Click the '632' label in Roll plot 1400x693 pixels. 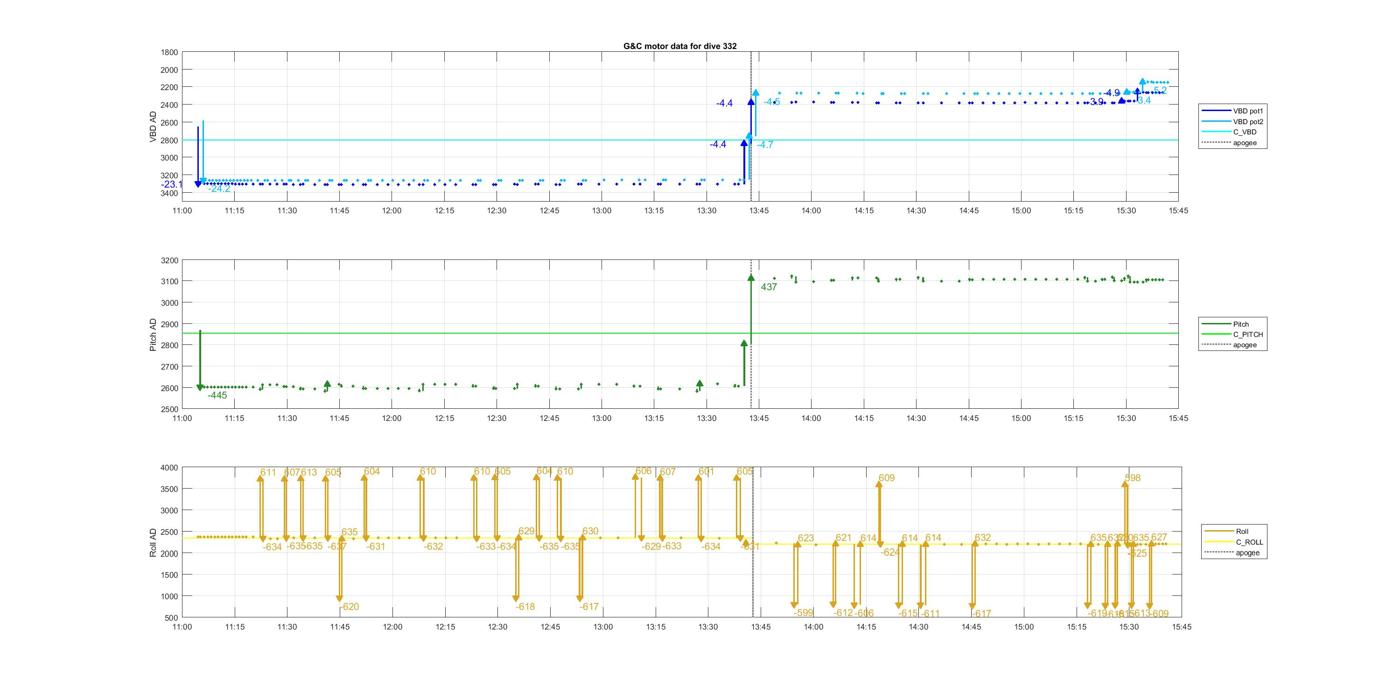(983, 539)
